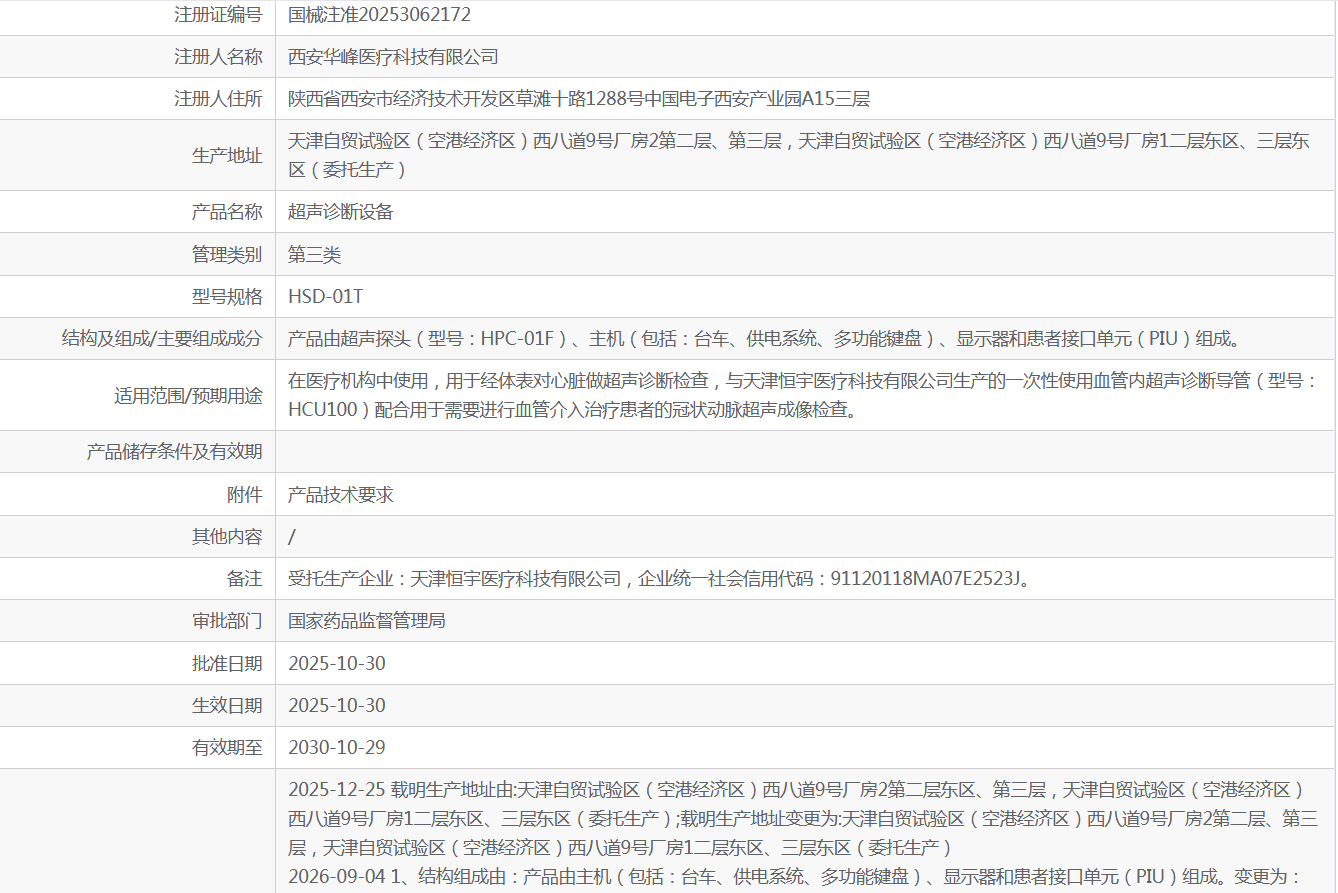Click the 注册人住所 label

pos(218,99)
